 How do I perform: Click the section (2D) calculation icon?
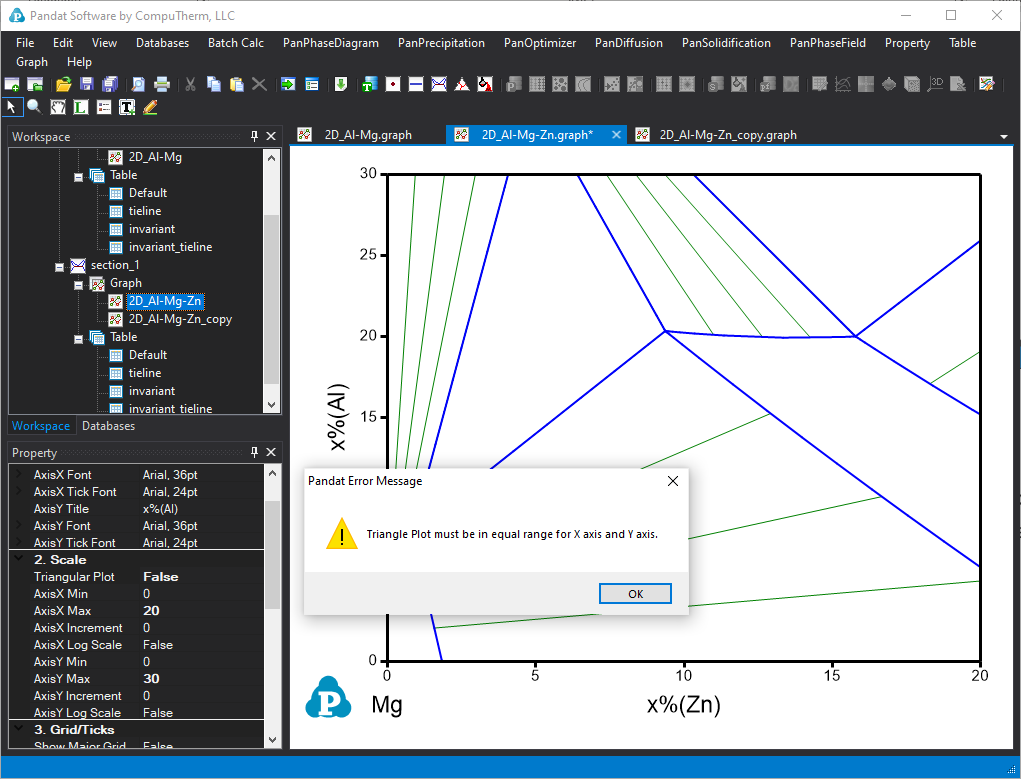(439, 84)
